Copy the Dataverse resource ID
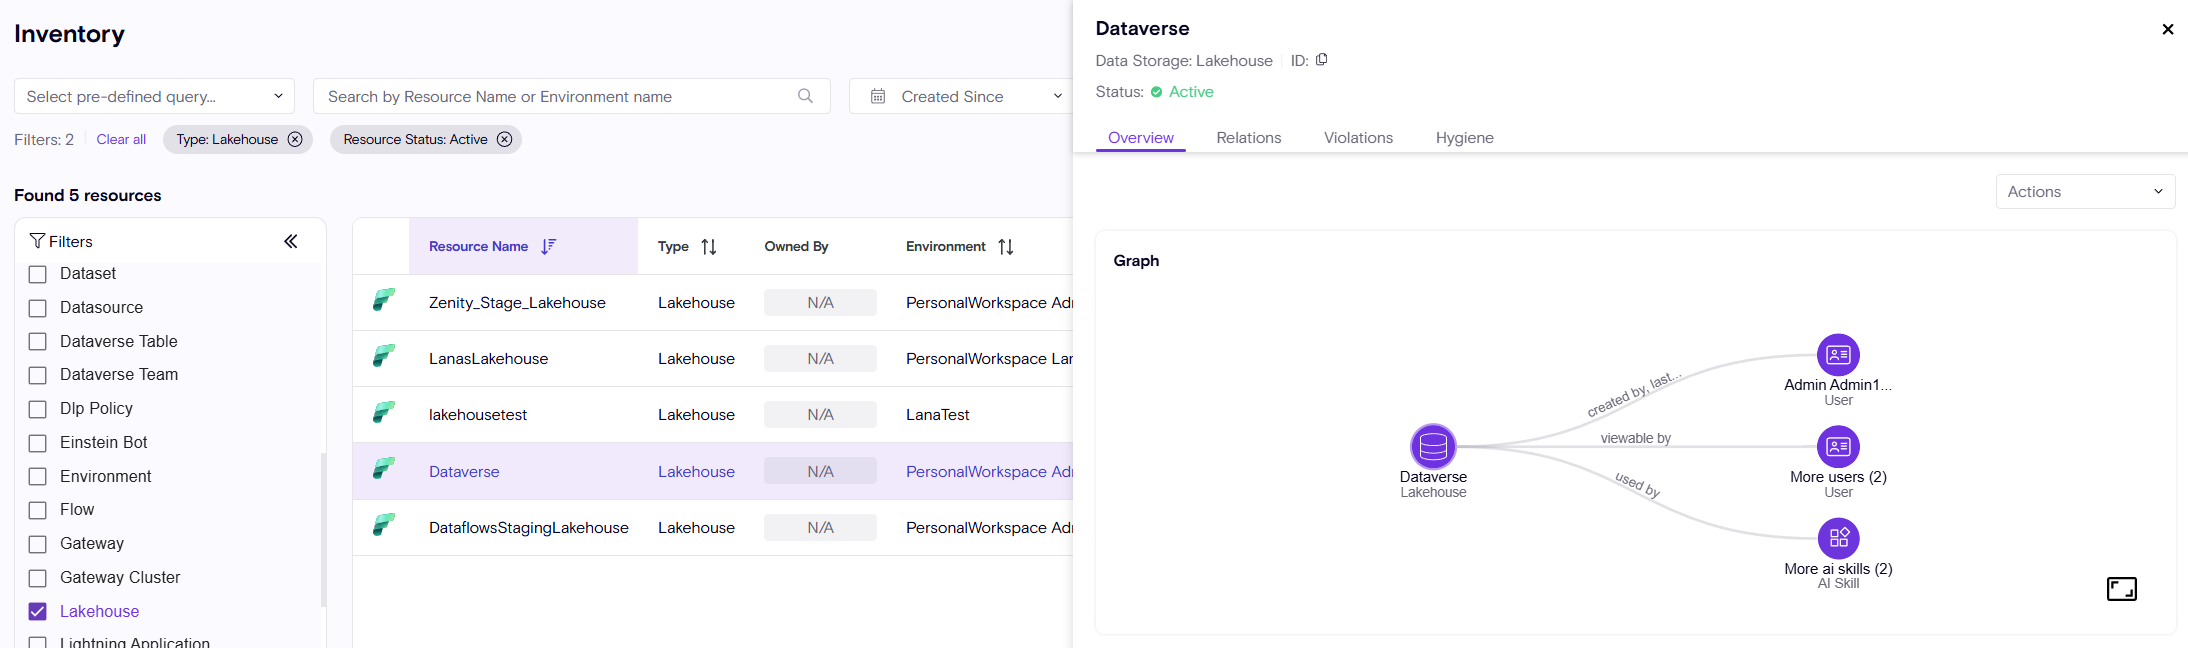The image size is (2188, 648). point(1321,60)
